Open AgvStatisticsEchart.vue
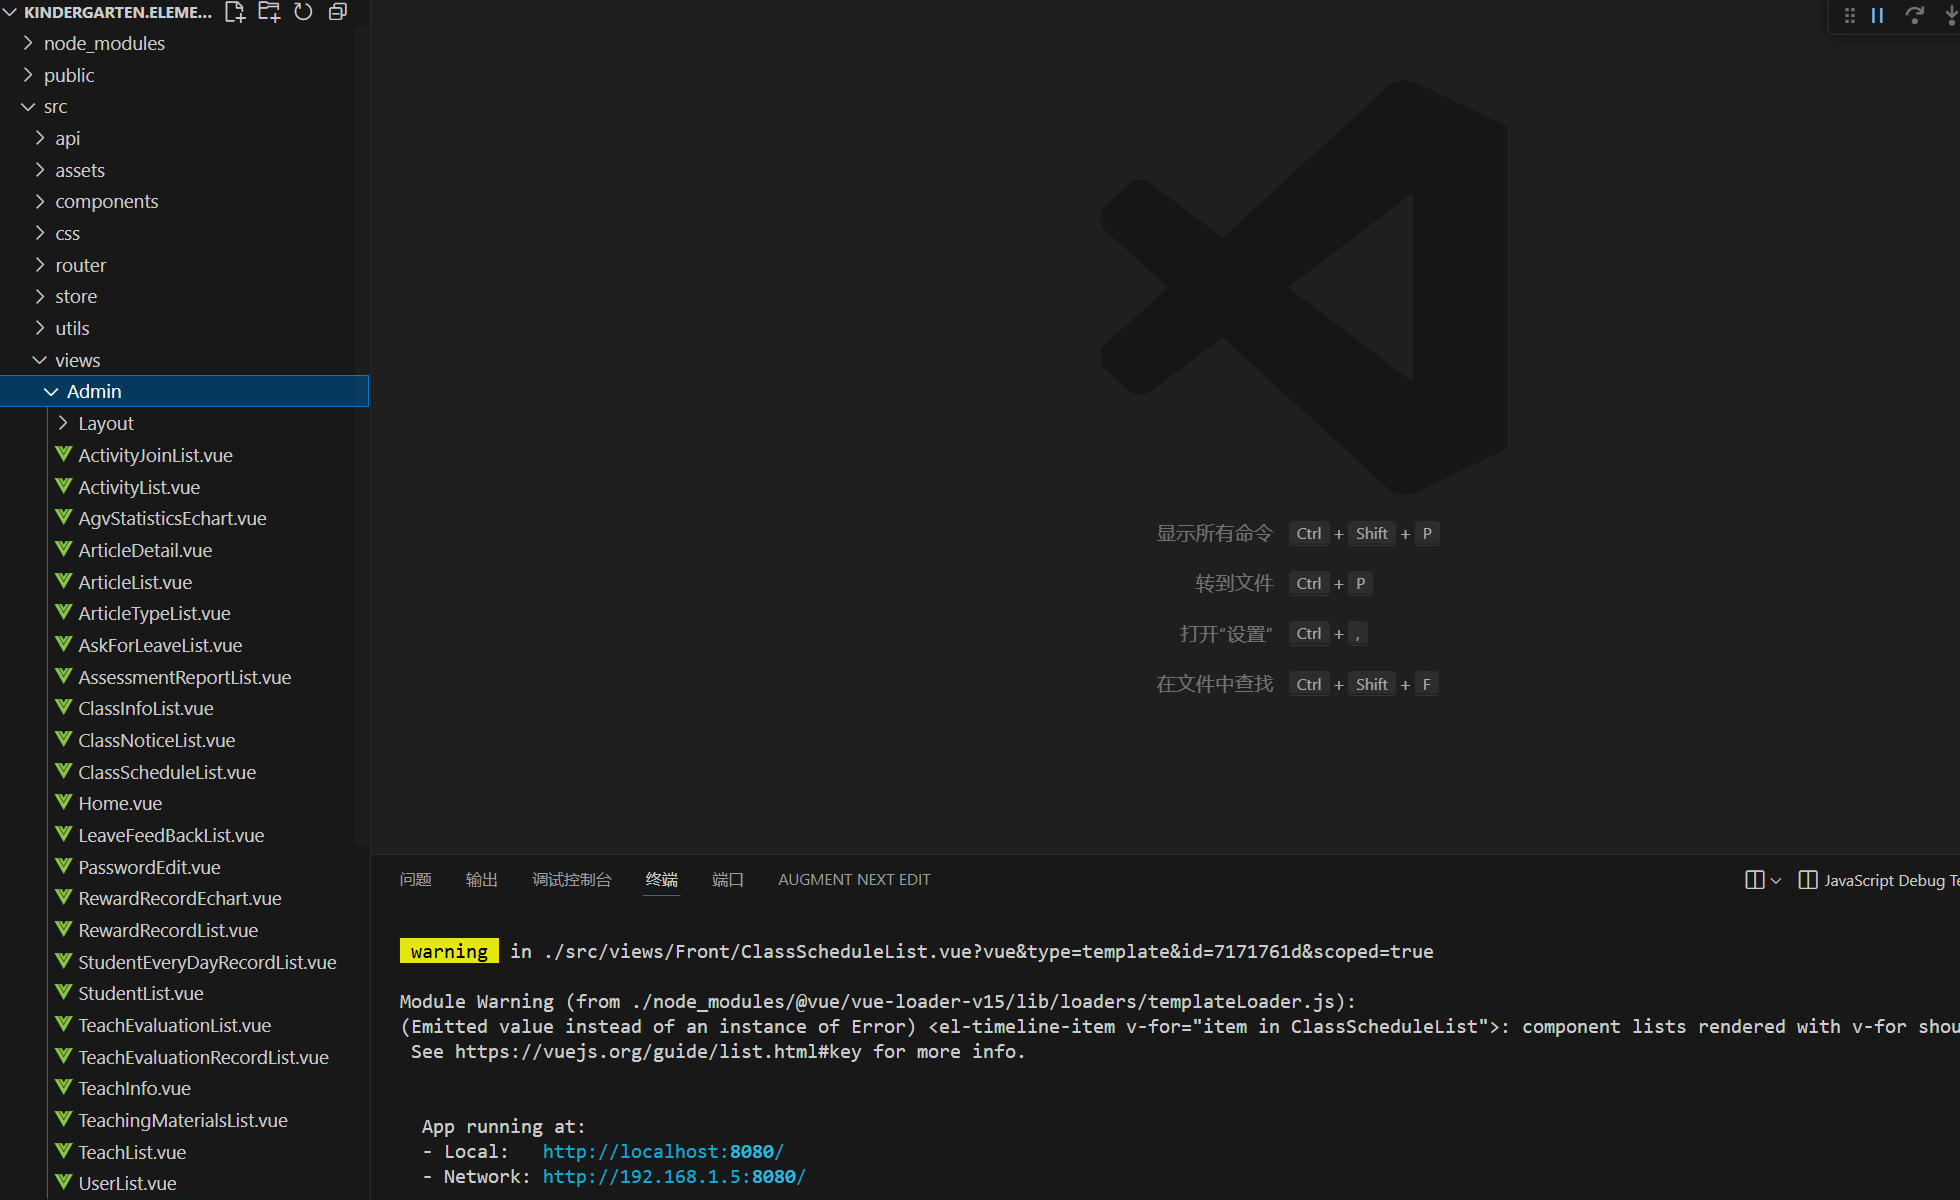 [185, 518]
